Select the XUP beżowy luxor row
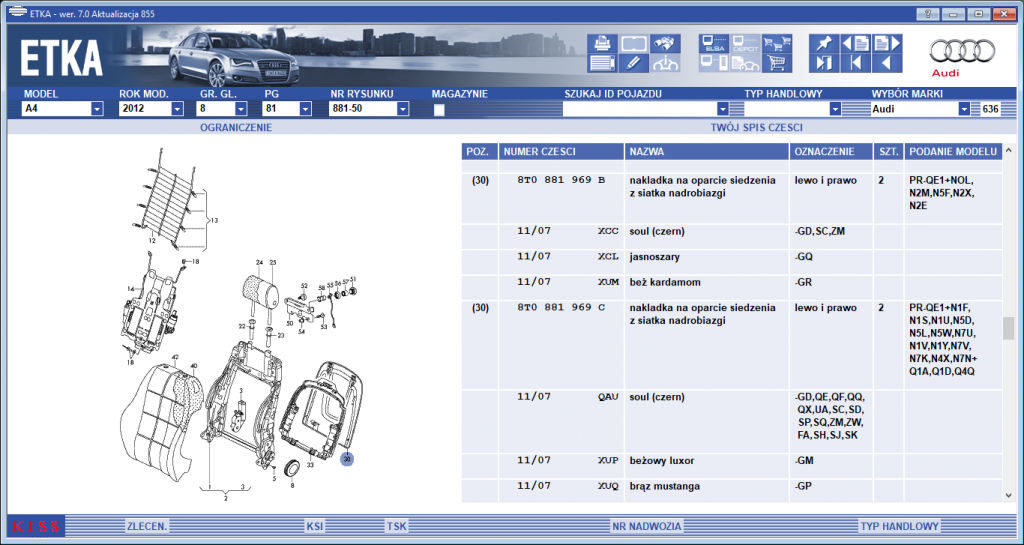Screen dimensions: 1024x545 click(x=732, y=466)
